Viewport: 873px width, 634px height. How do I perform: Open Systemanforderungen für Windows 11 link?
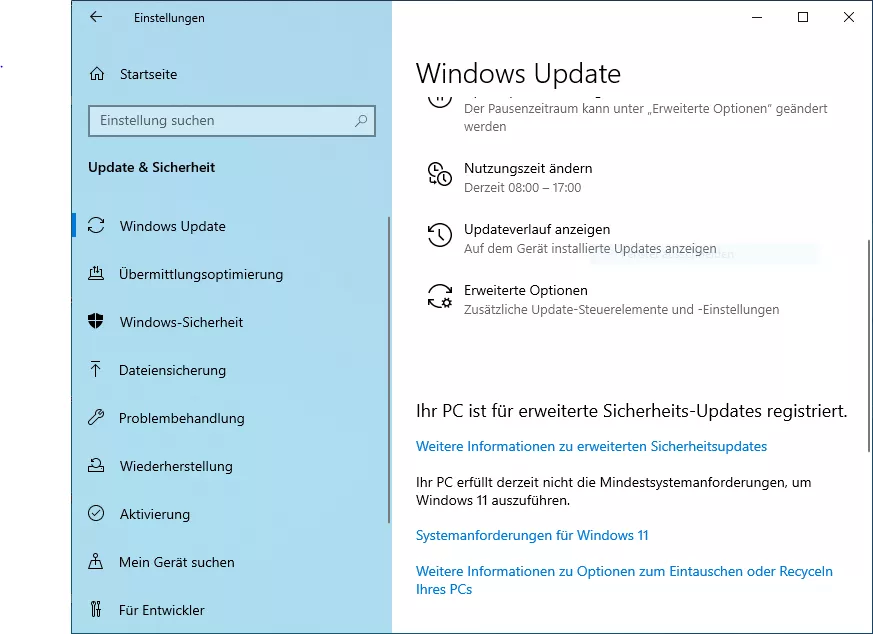(x=532, y=535)
